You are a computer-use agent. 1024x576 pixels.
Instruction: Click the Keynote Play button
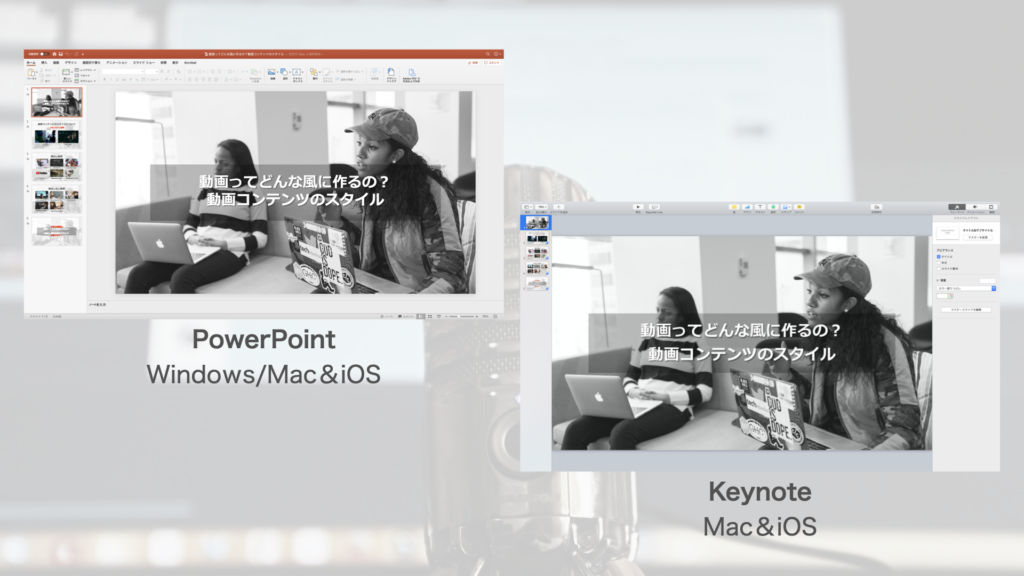coord(638,207)
